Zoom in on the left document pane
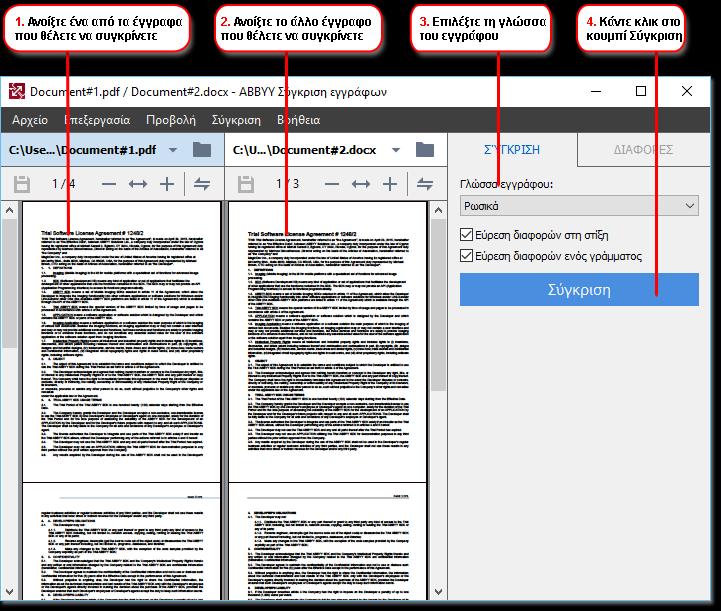Viewport: 721px width, 611px height. point(167,184)
